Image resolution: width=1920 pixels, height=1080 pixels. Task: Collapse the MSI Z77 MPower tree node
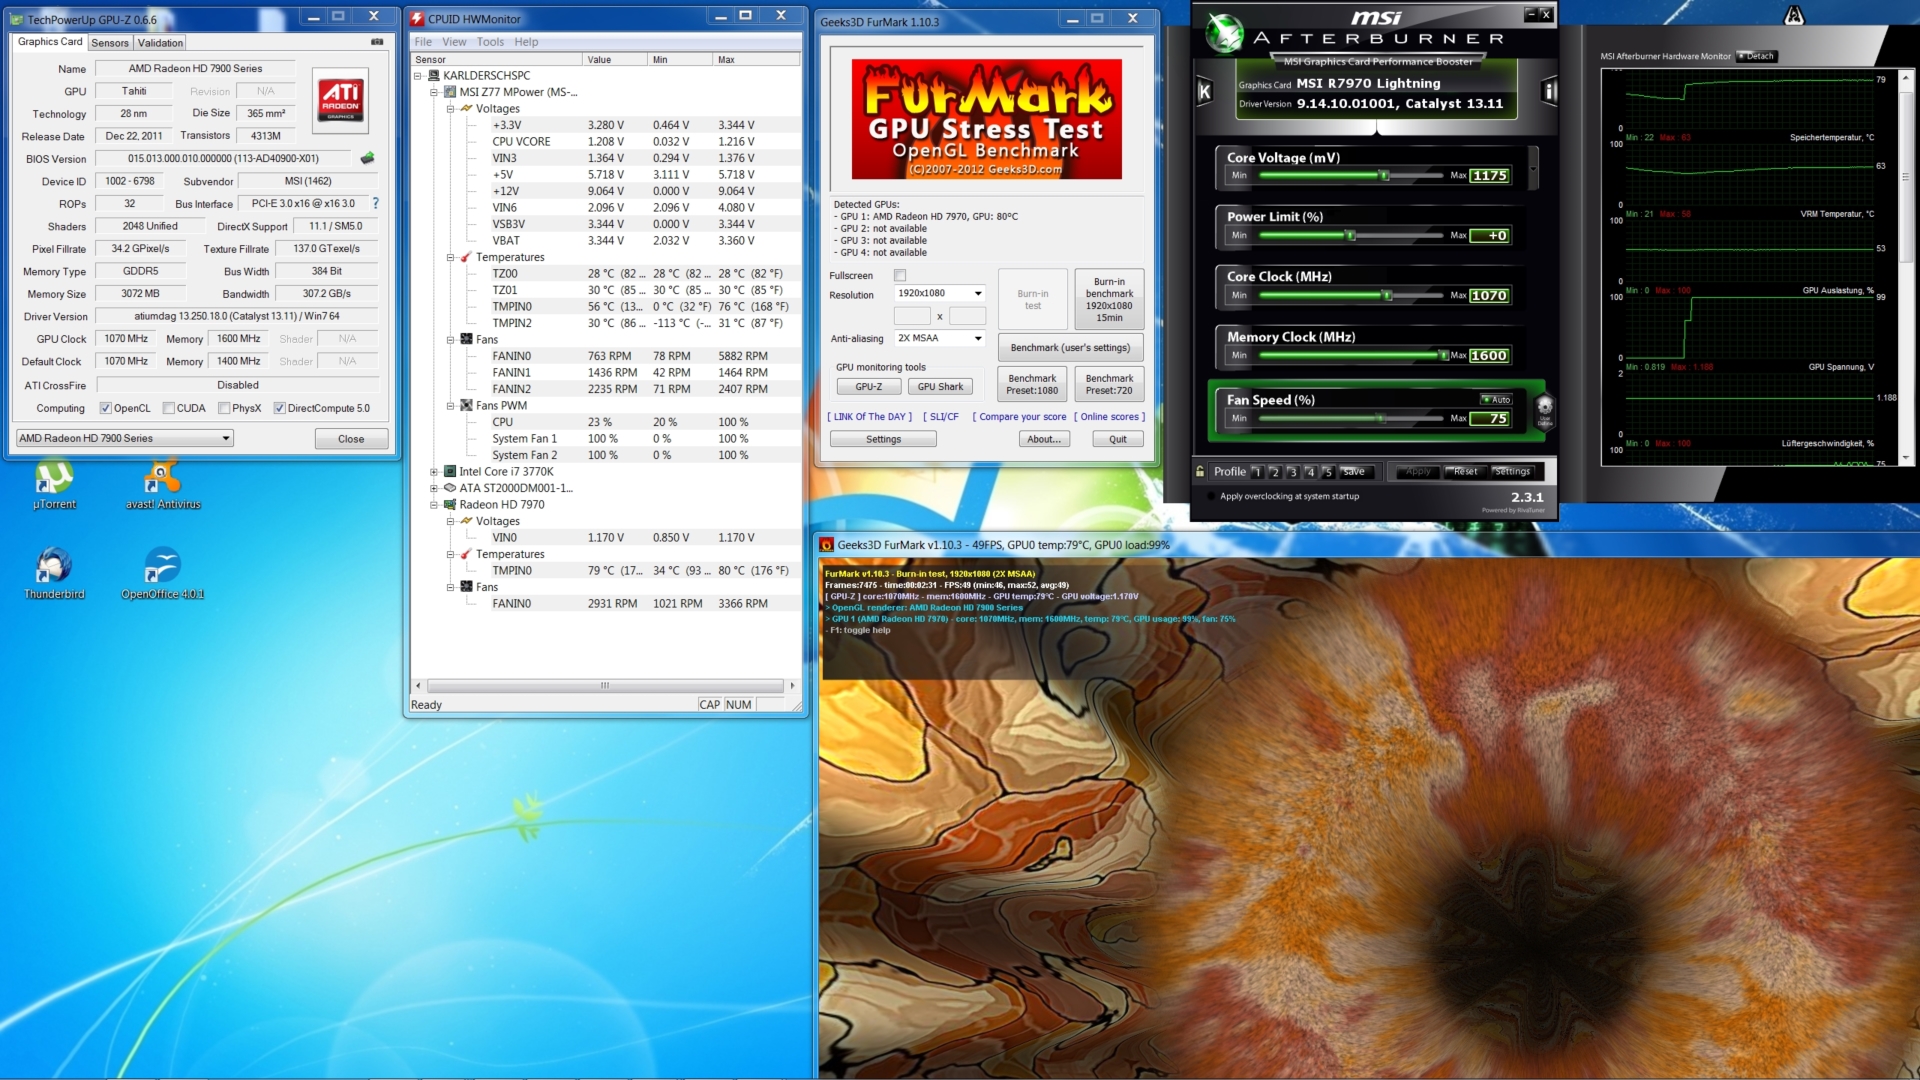click(434, 92)
